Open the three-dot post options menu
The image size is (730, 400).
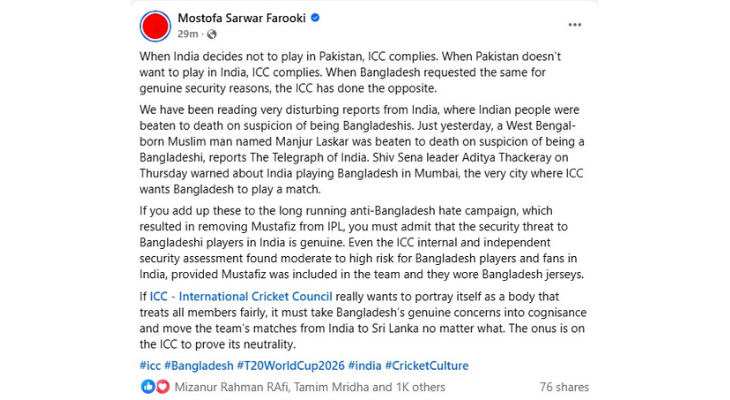tap(574, 23)
